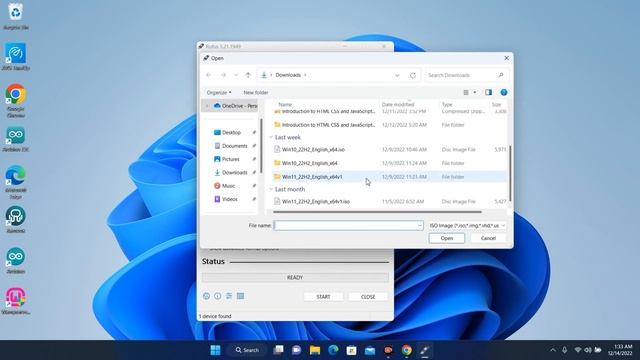
Task: Expand OneDrive in the navigation pane
Action: tap(207, 106)
